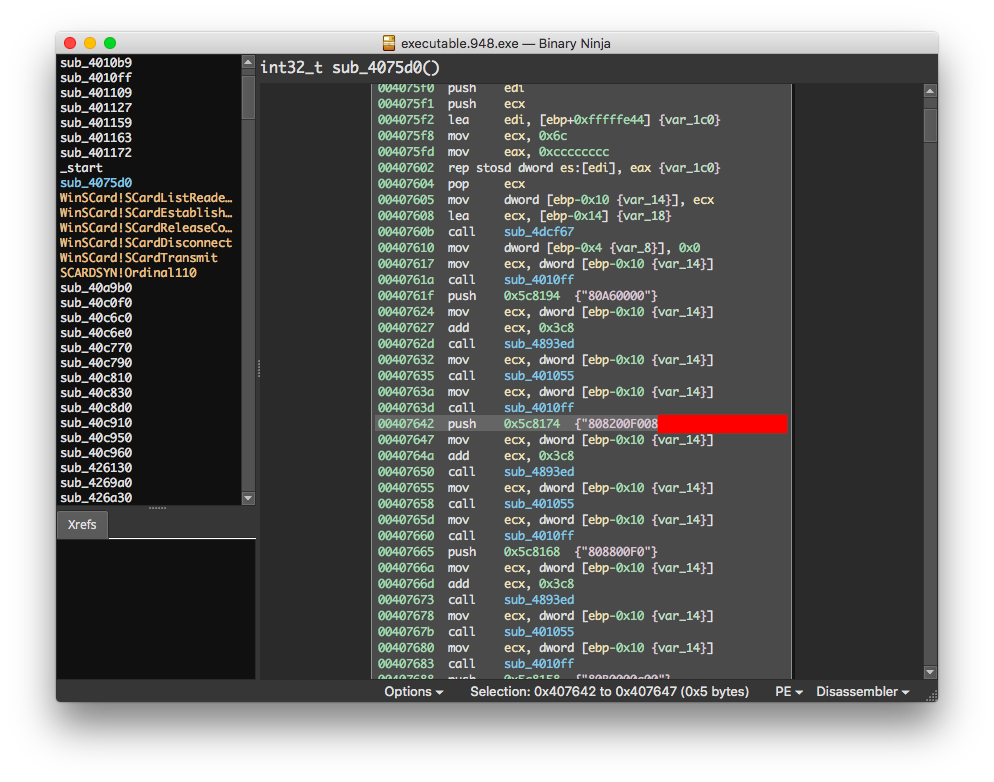994x782 pixels.
Task: Select the Xrefs tab
Action: (x=82, y=525)
